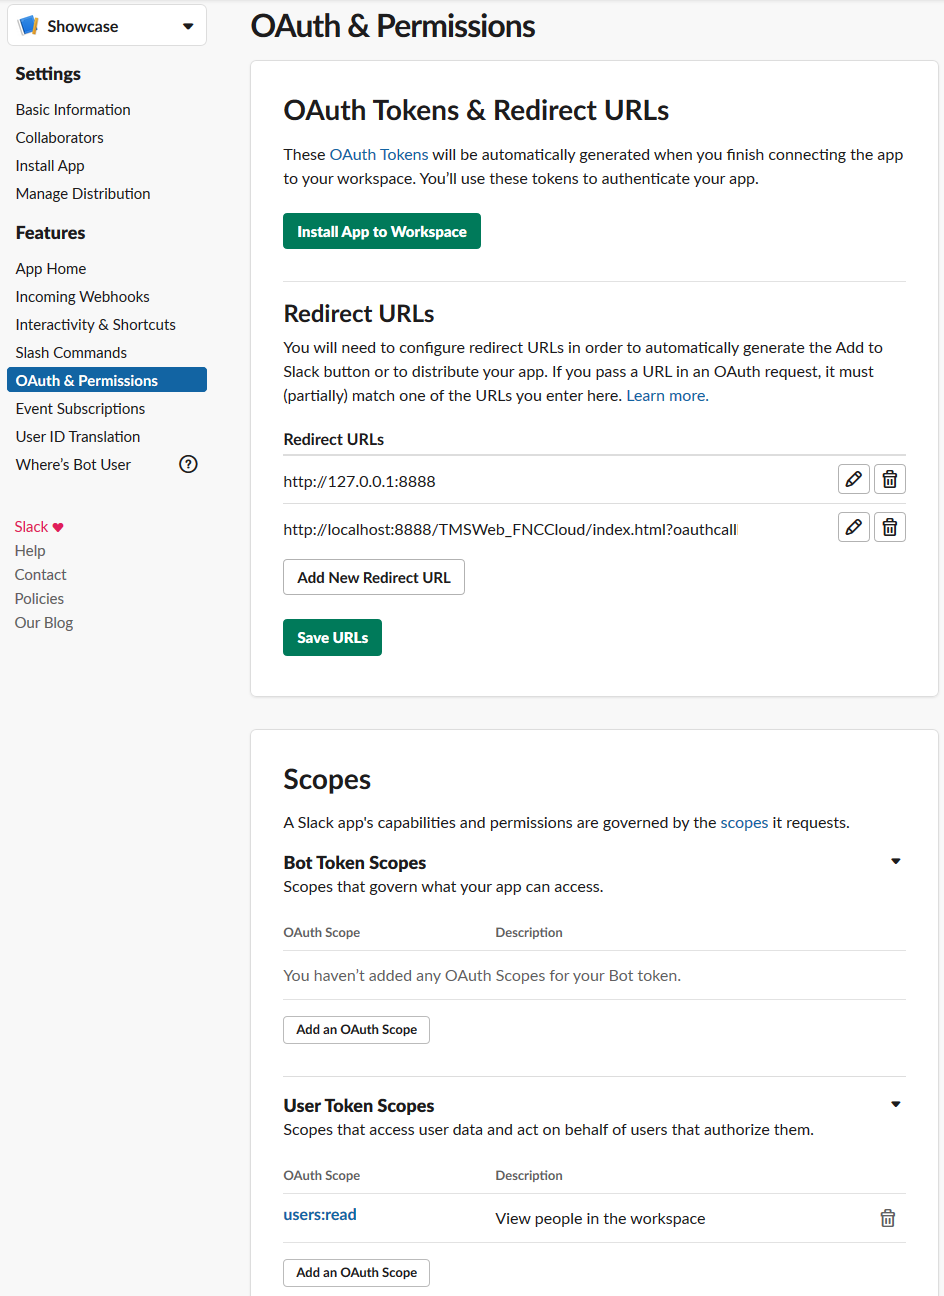Edit the 127.0.0.1:8888 redirect URL

853,480
